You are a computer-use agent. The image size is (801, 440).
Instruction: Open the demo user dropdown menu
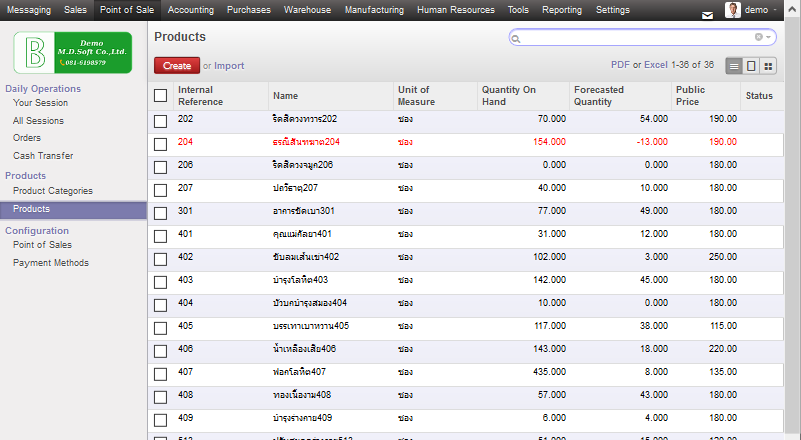759,10
